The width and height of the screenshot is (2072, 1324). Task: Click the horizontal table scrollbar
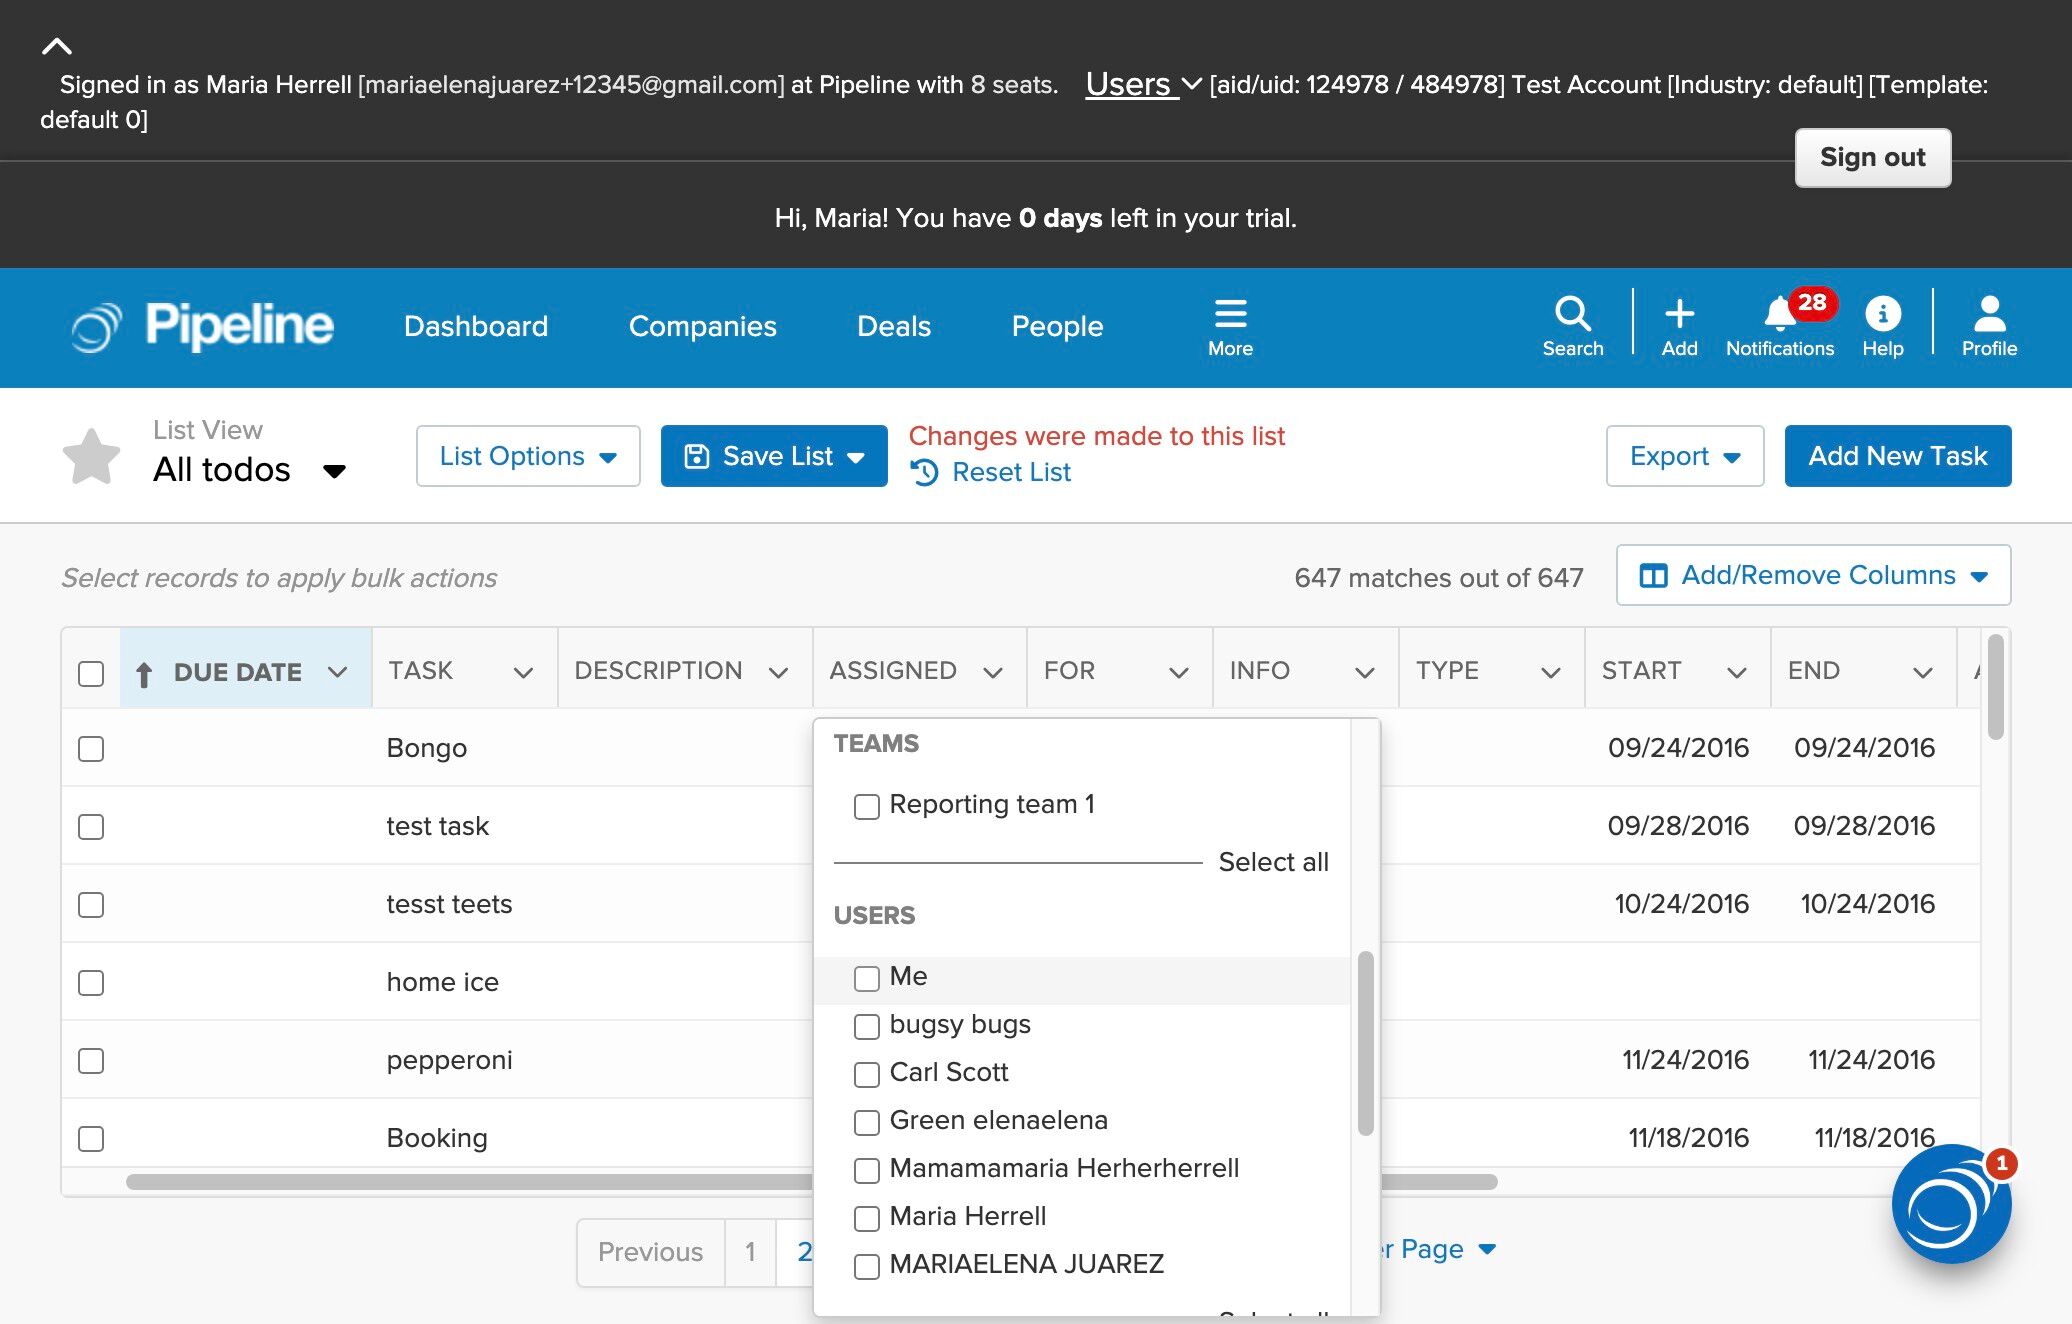pyautogui.click(x=470, y=1182)
